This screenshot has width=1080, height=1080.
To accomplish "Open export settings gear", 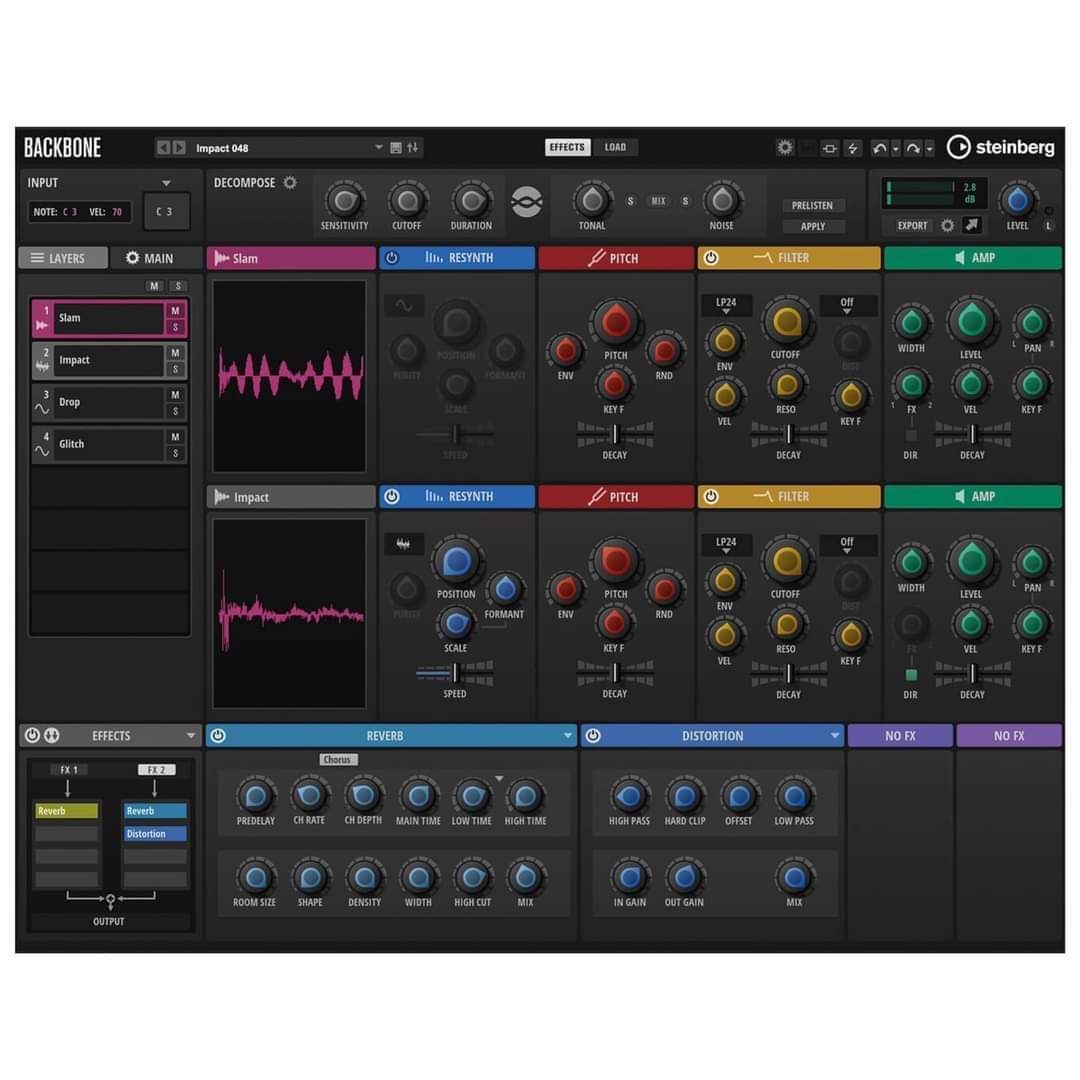I will (948, 225).
